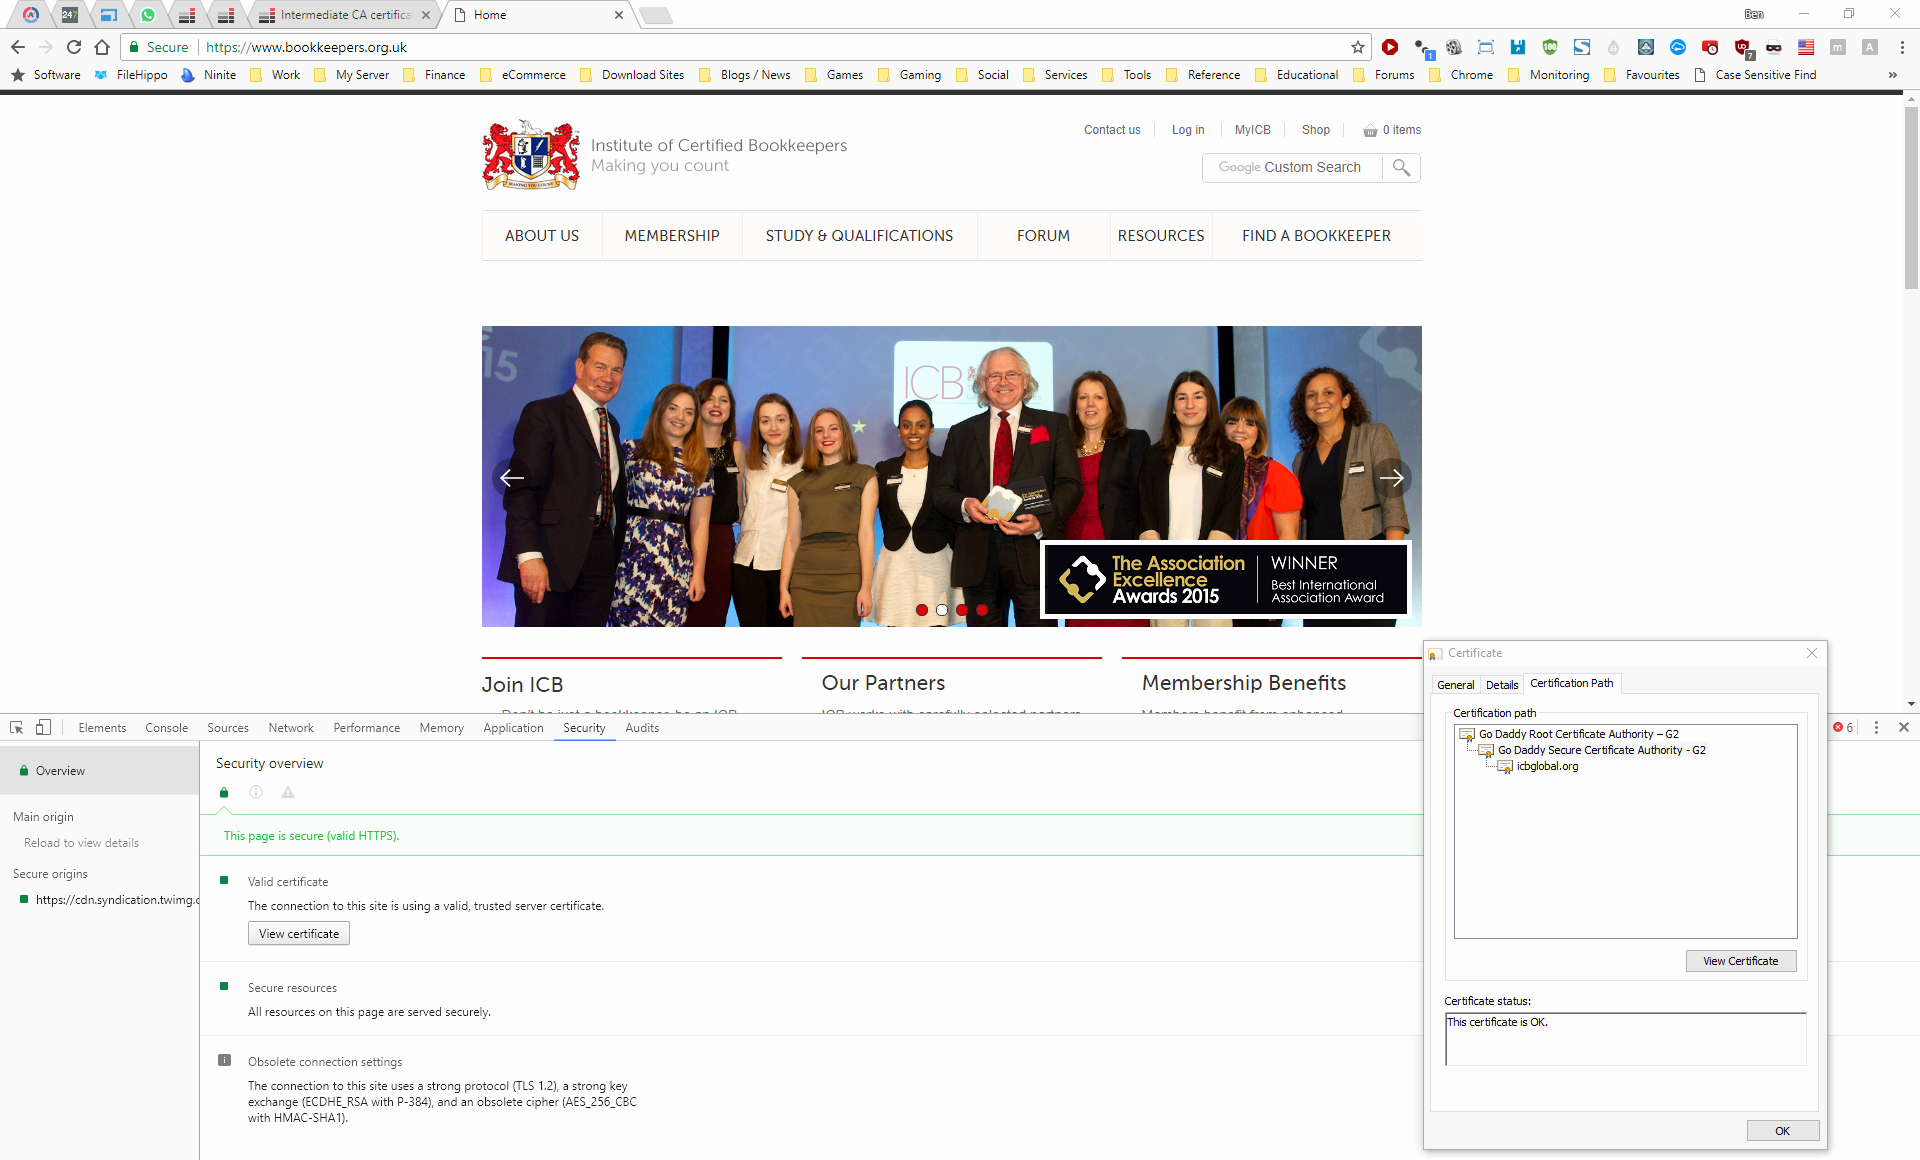Open the DevTools Audits tab
Screen dimensions: 1920x1160
pyautogui.click(x=642, y=728)
